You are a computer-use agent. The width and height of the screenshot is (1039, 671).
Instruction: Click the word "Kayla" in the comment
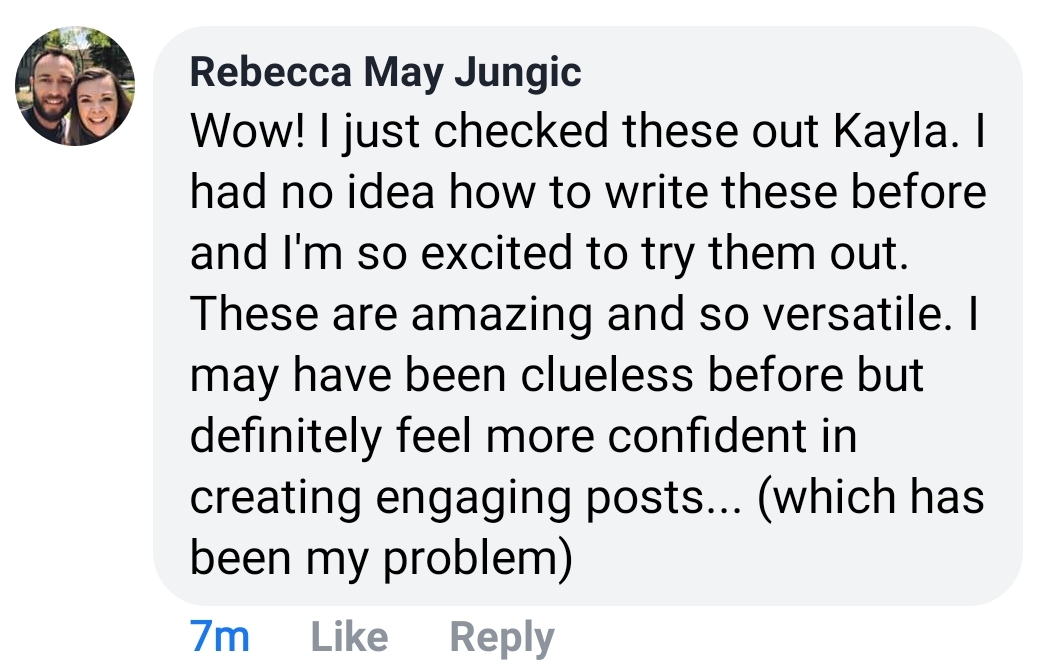(895, 131)
